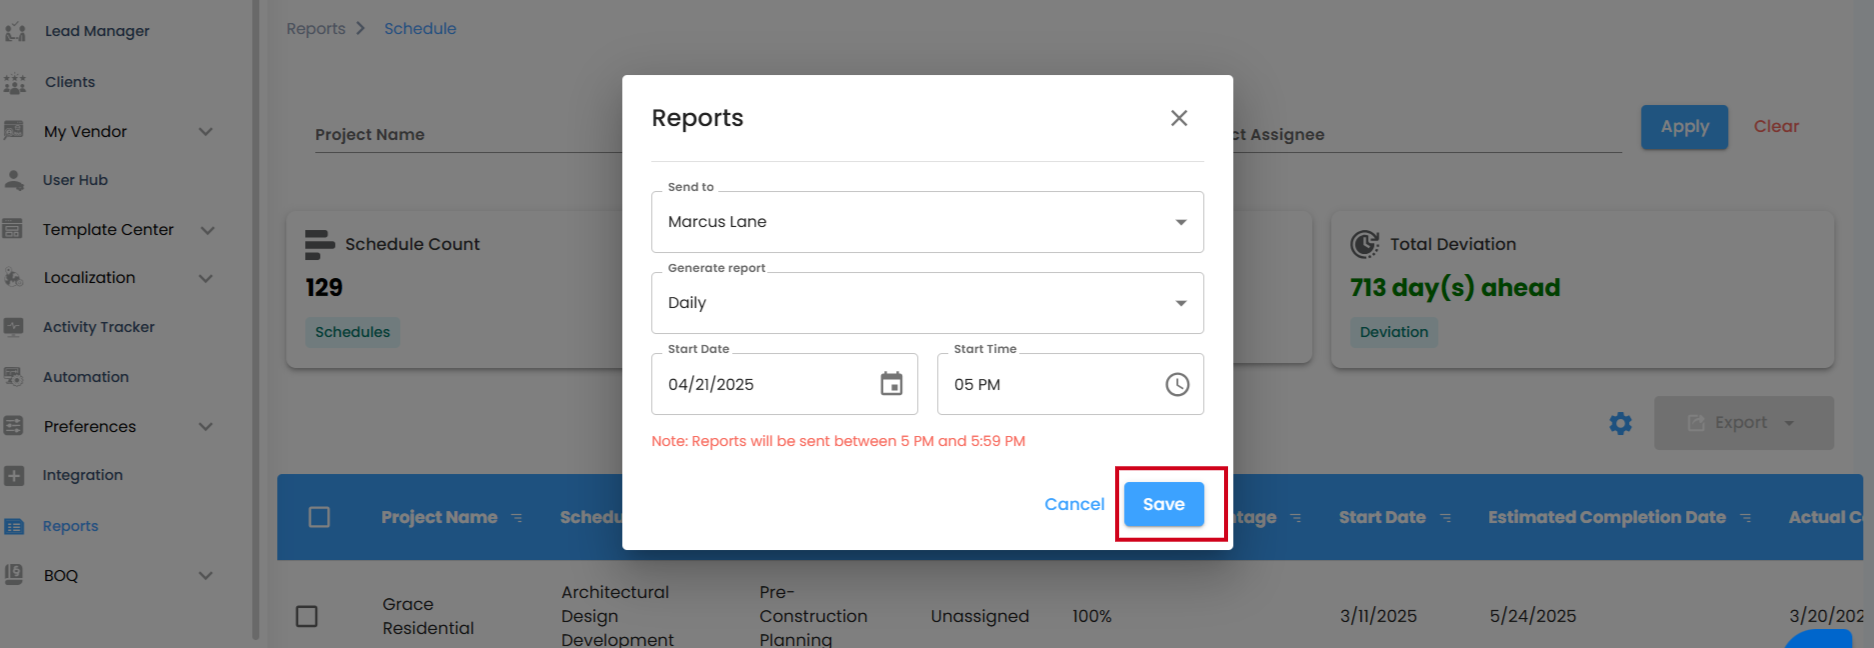This screenshot has width=1874, height=648.
Task: Go to Lead Manager menu item
Action: tap(97, 31)
